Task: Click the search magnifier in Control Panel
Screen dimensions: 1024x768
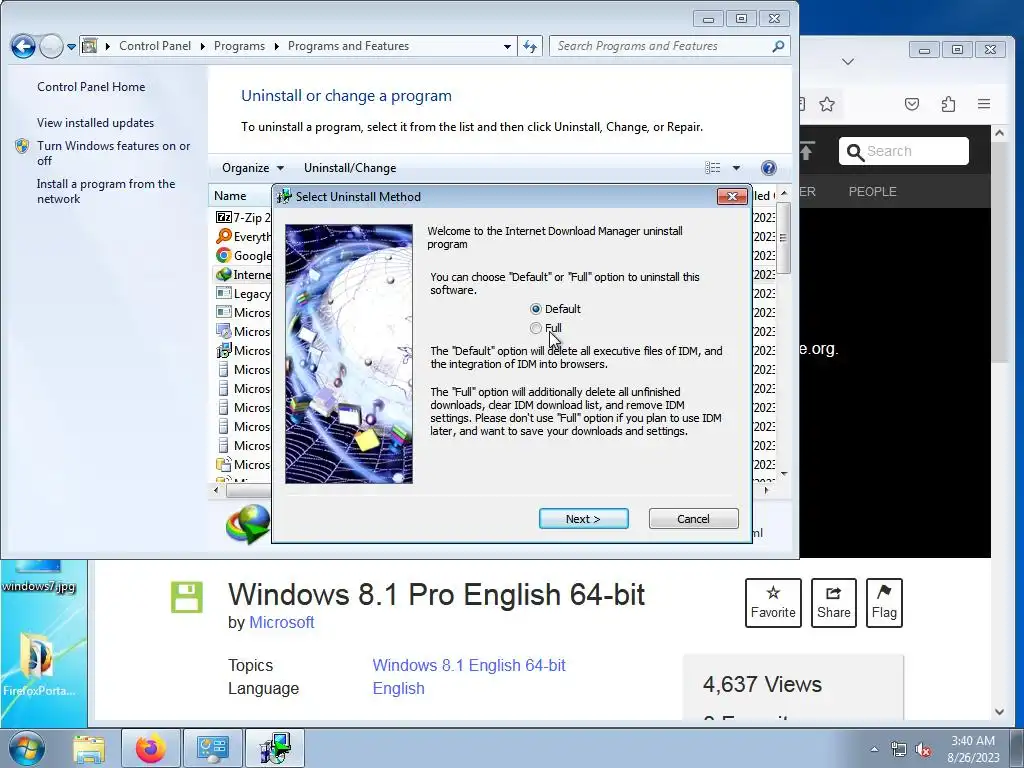Action: 778,46
